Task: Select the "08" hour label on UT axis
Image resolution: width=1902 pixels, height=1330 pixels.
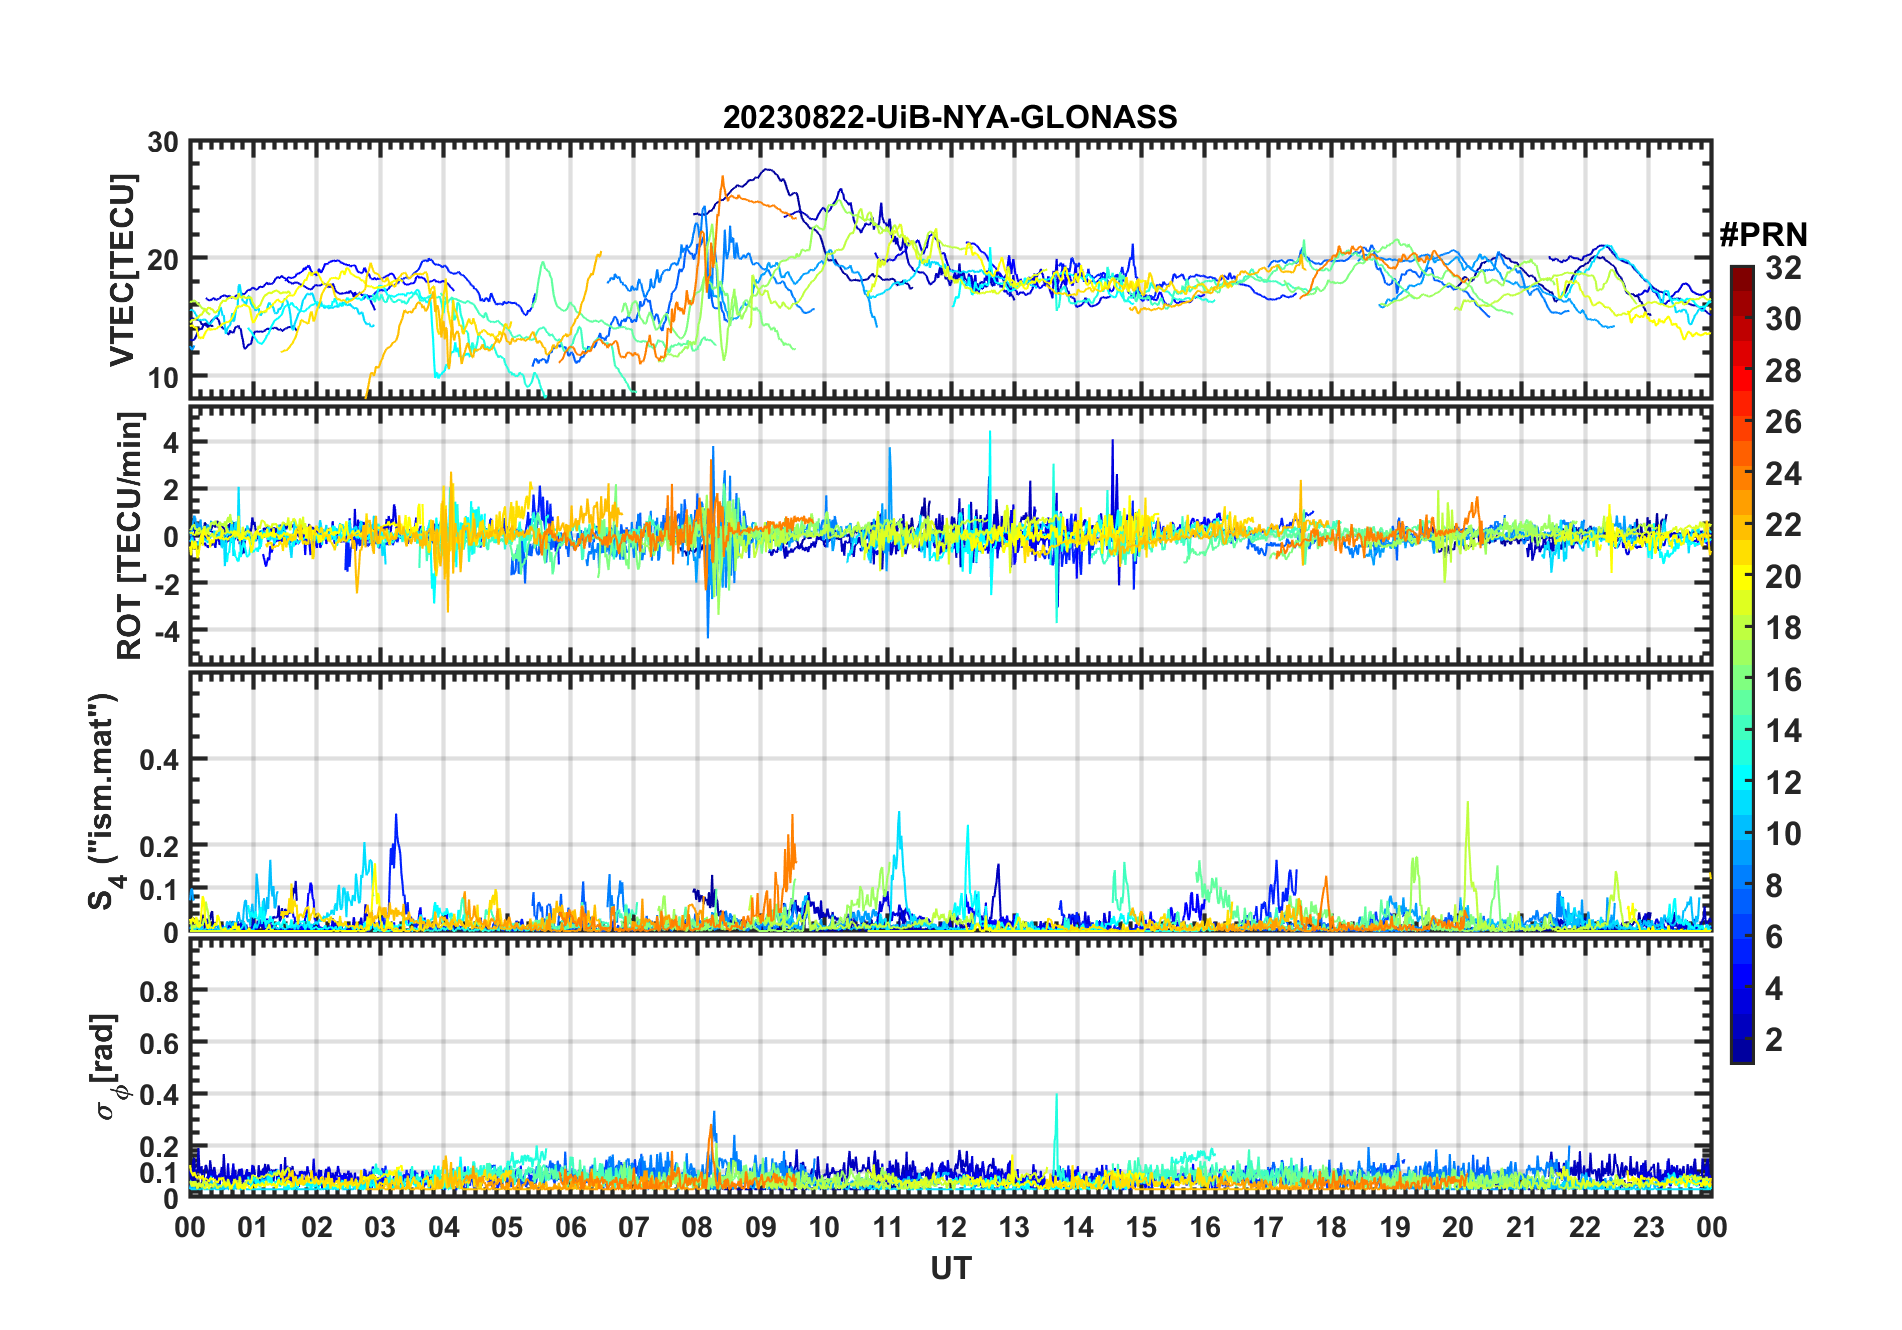Action: pyautogui.click(x=697, y=1228)
